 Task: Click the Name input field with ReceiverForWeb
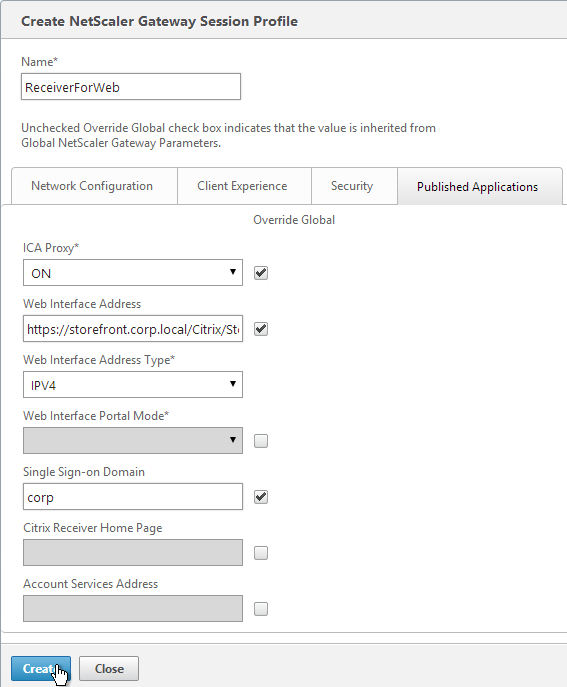tap(131, 87)
